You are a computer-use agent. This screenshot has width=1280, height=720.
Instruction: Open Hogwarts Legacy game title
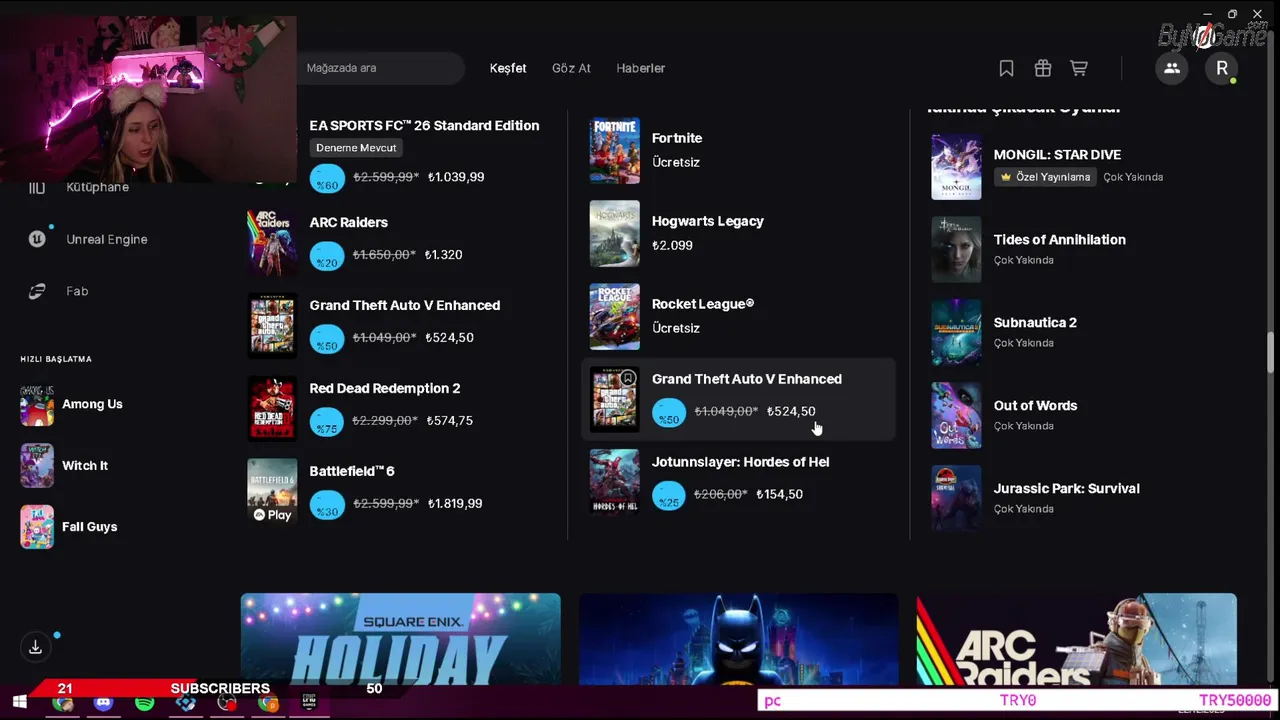click(x=707, y=221)
